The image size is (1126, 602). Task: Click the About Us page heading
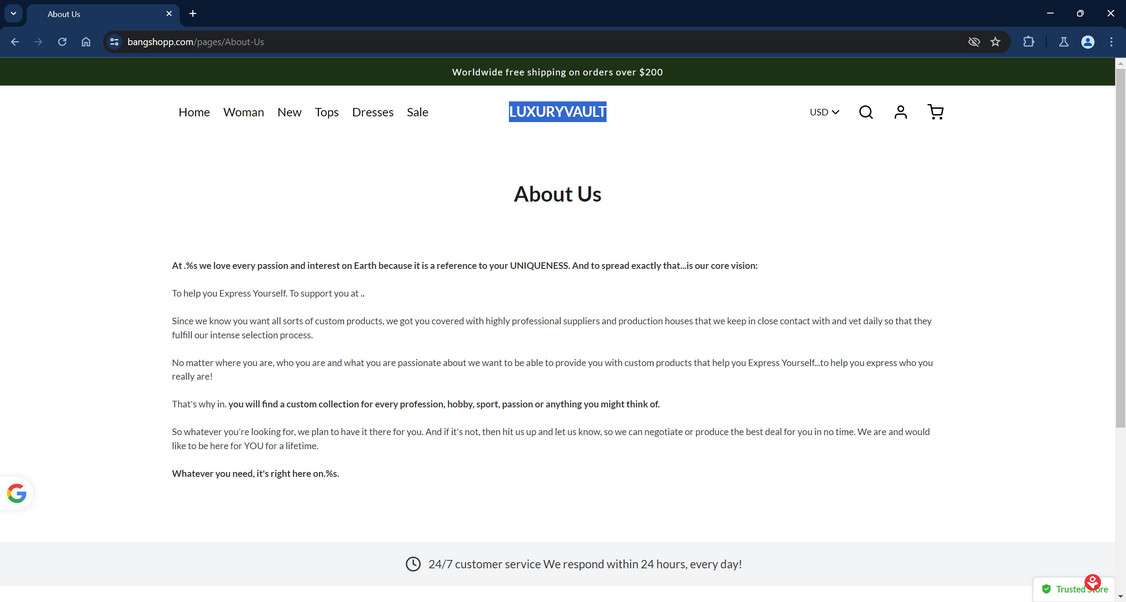(x=557, y=194)
